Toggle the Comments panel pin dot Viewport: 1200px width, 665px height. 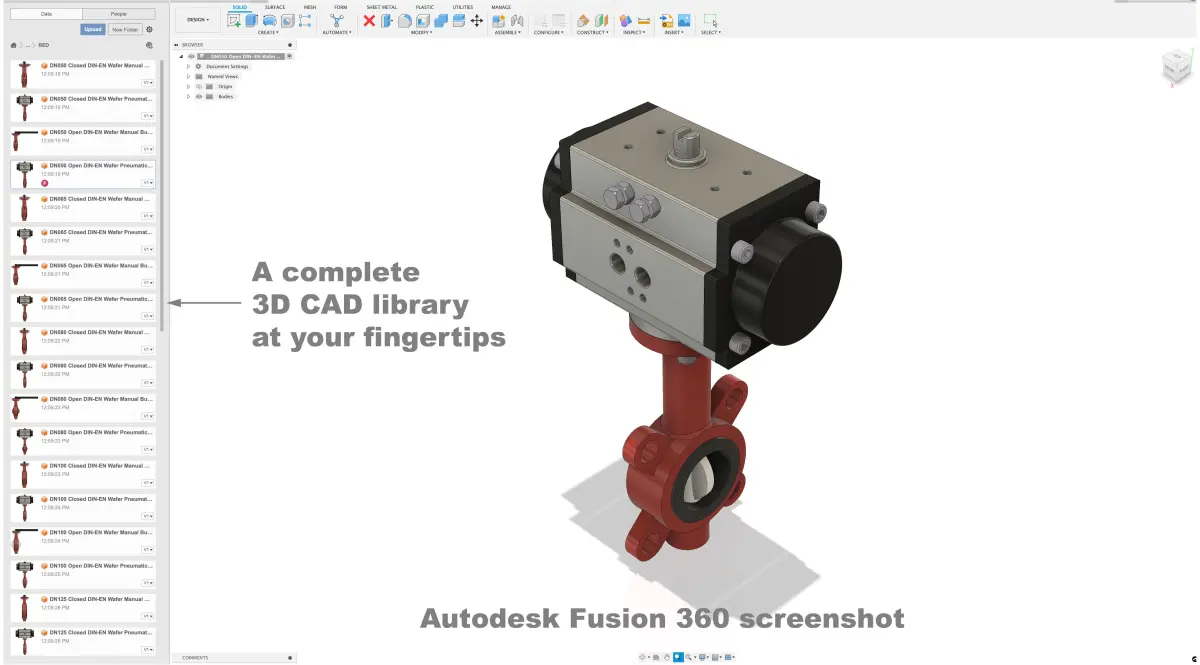click(290, 657)
